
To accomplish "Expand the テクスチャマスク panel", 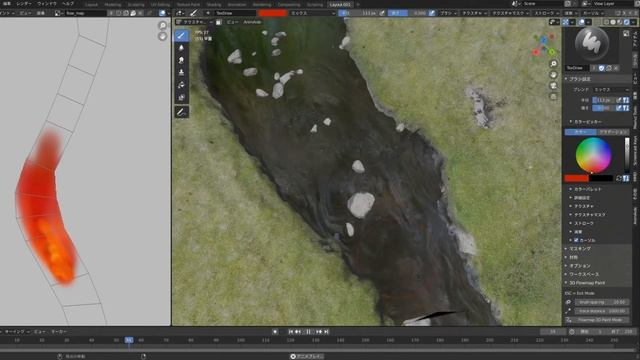I will [590, 215].
